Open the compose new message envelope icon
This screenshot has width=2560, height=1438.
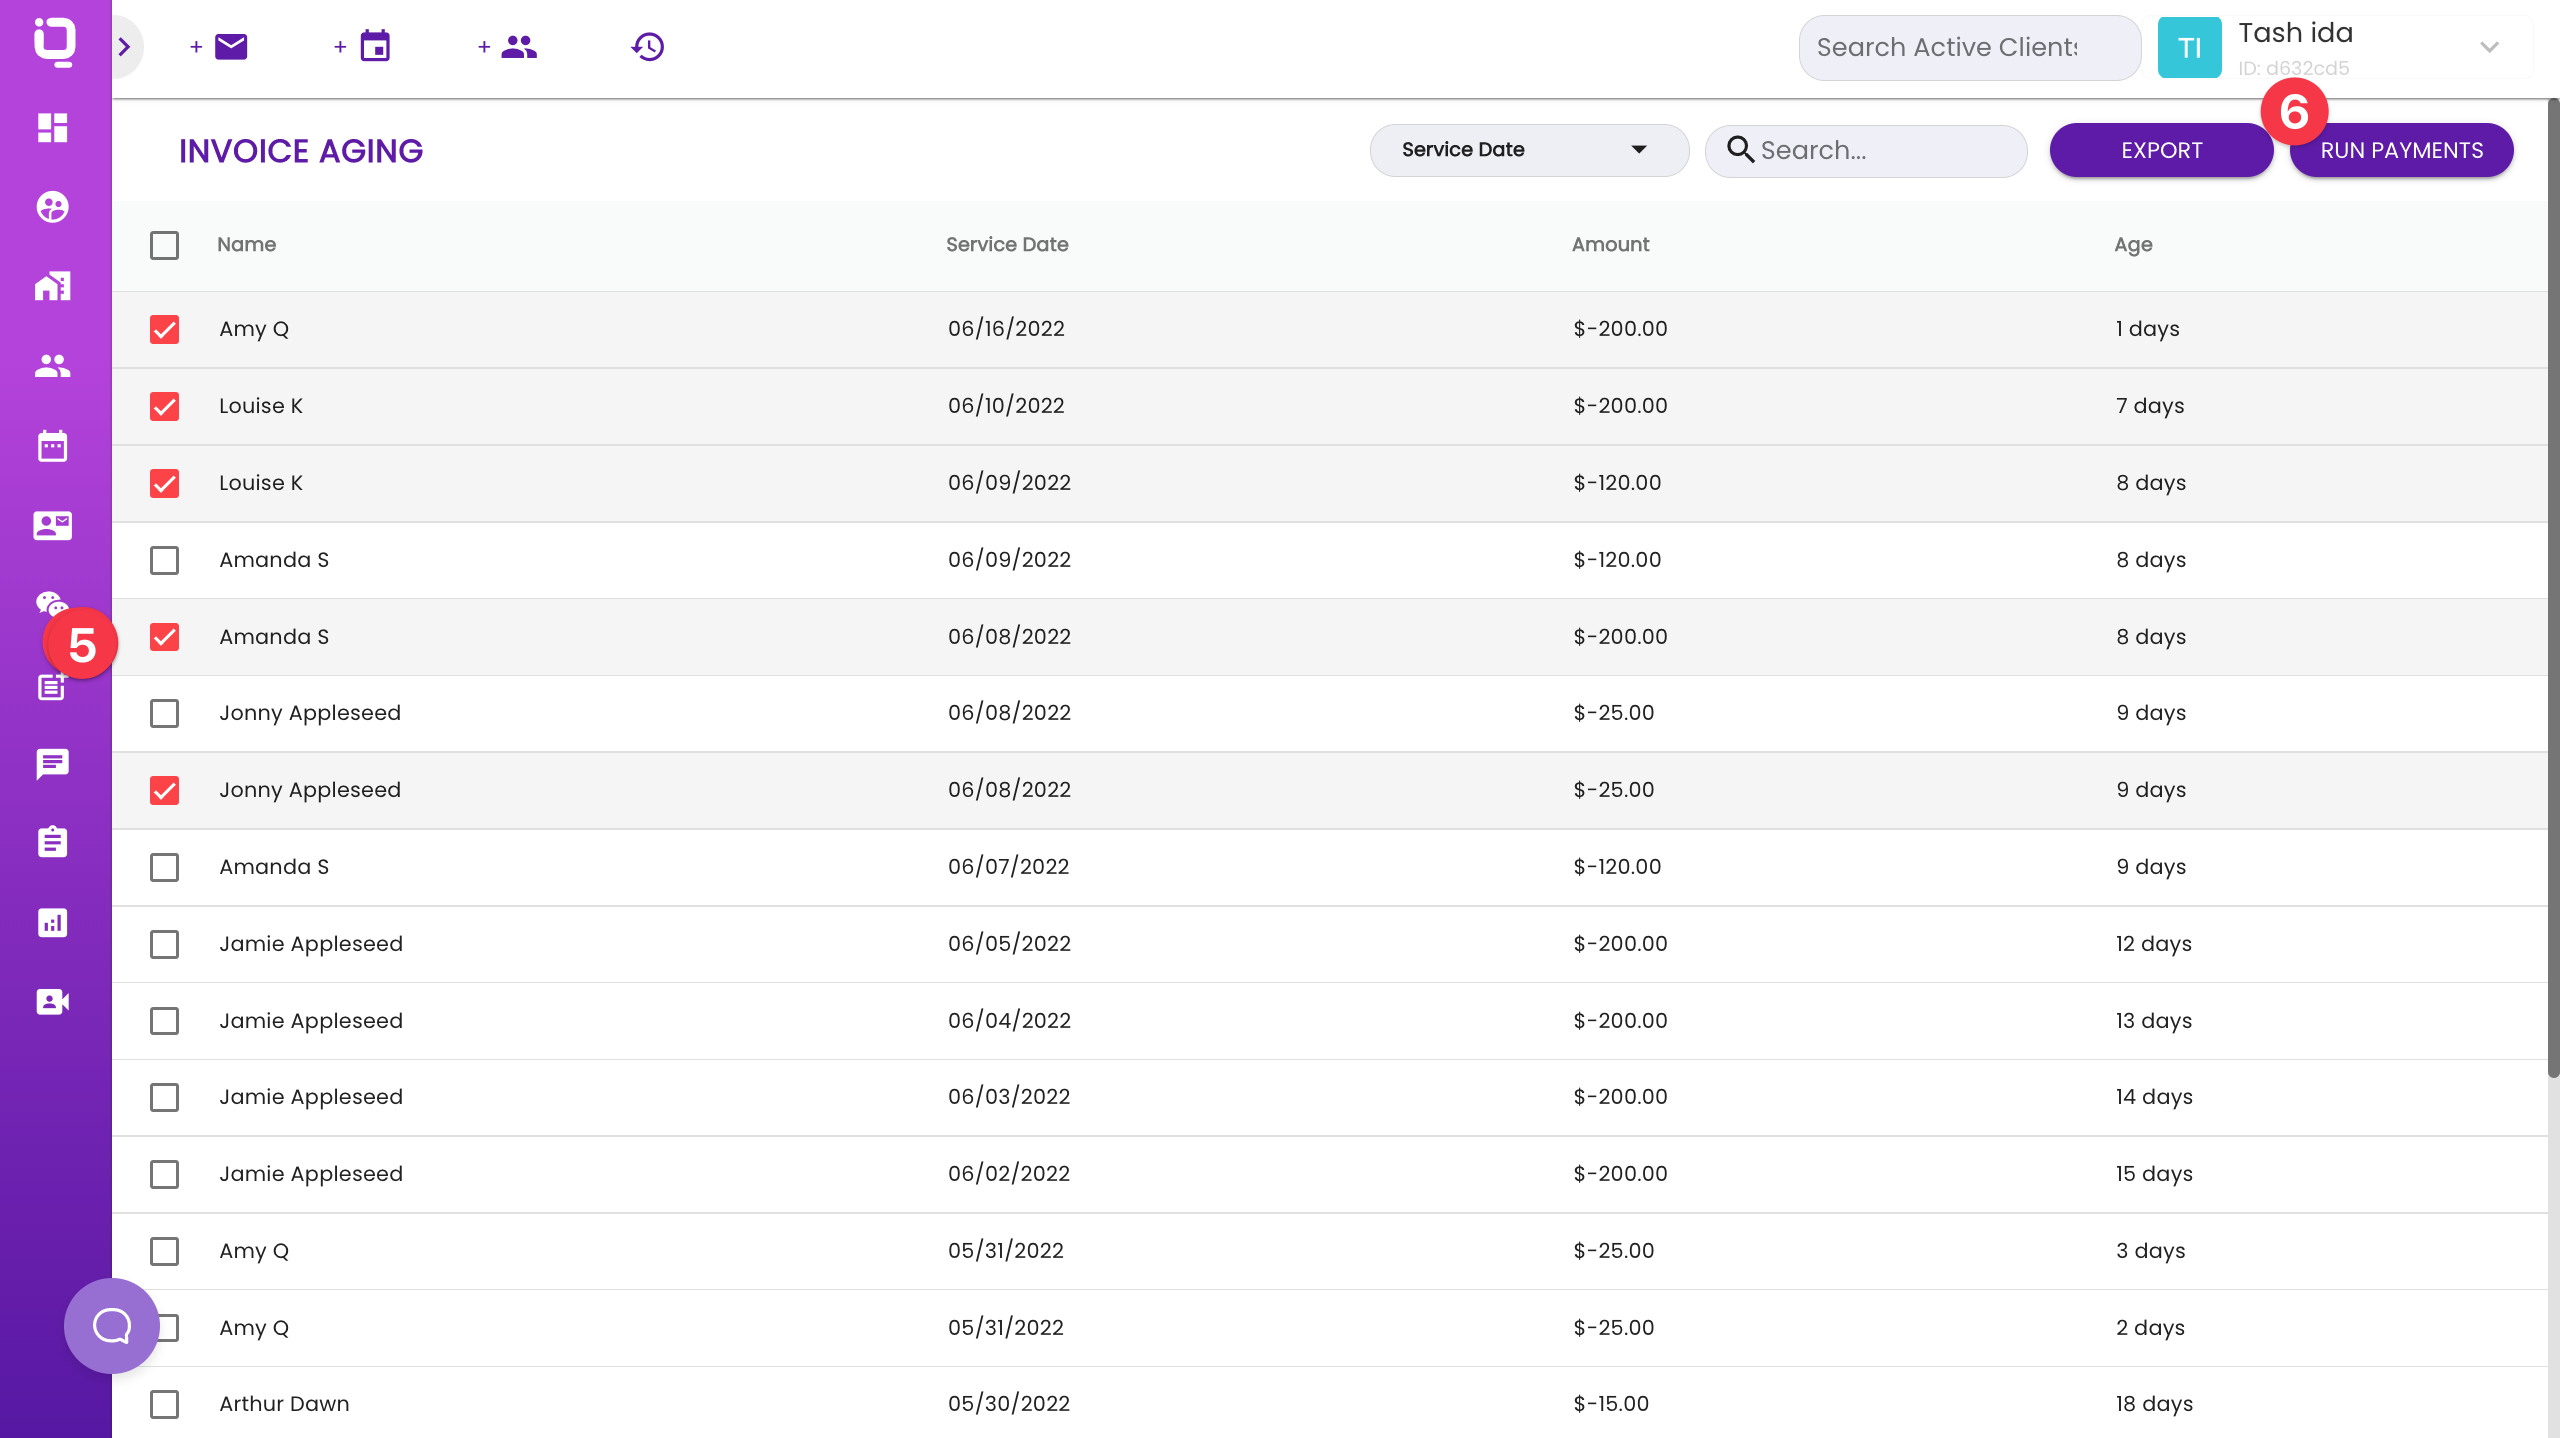pos(231,46)
